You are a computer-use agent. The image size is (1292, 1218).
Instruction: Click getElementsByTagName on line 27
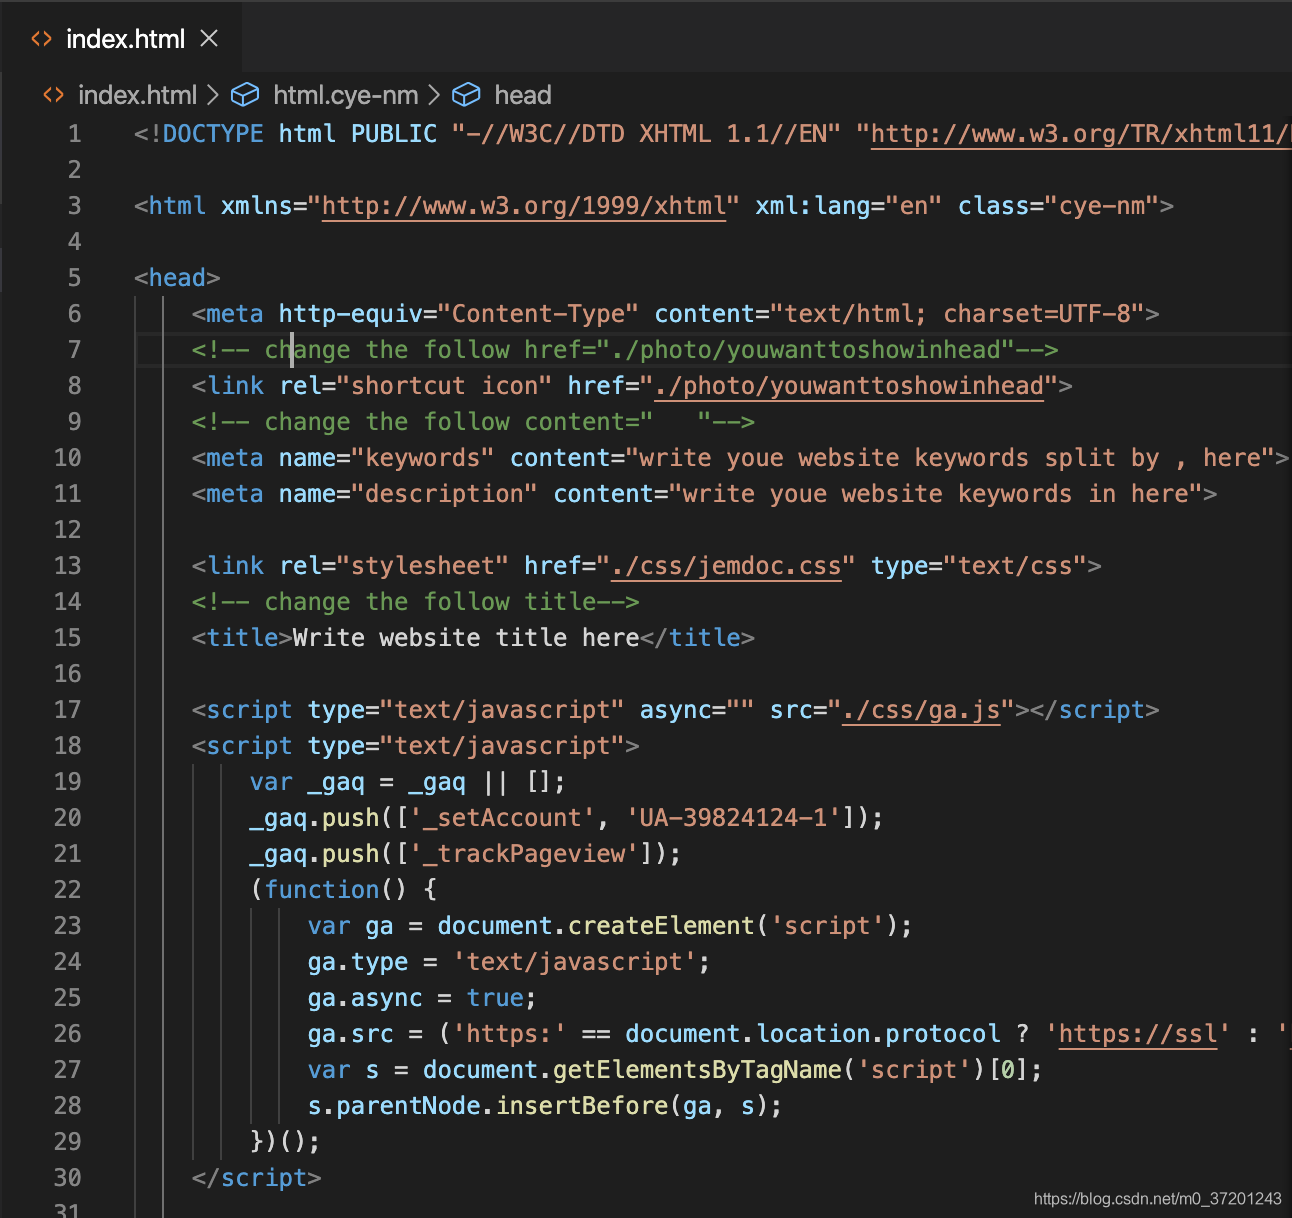[x=697, y=1070]
